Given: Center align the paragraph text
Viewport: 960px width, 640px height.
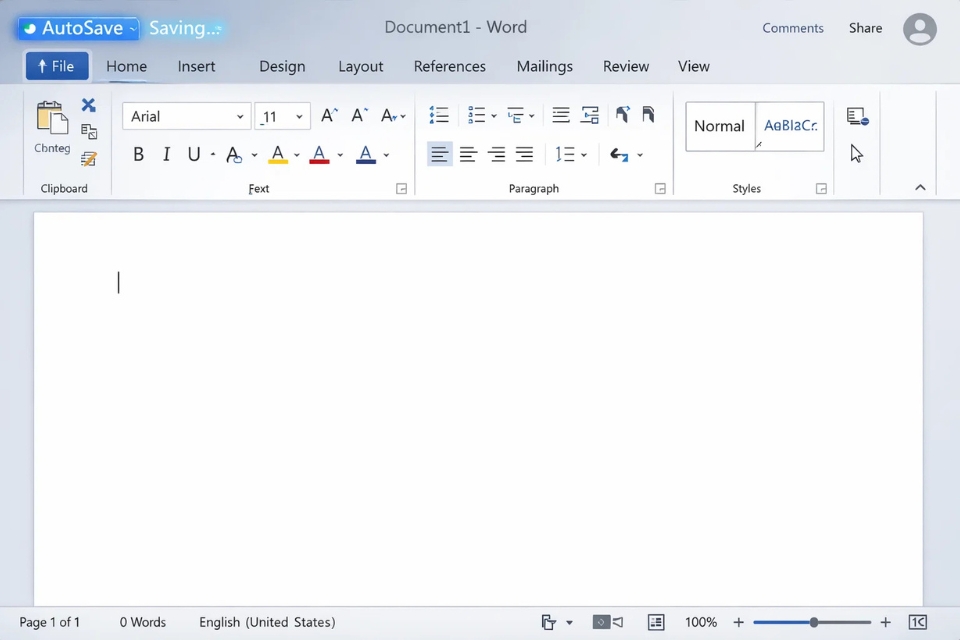Looking at the screenshot, I should (468, 153).
